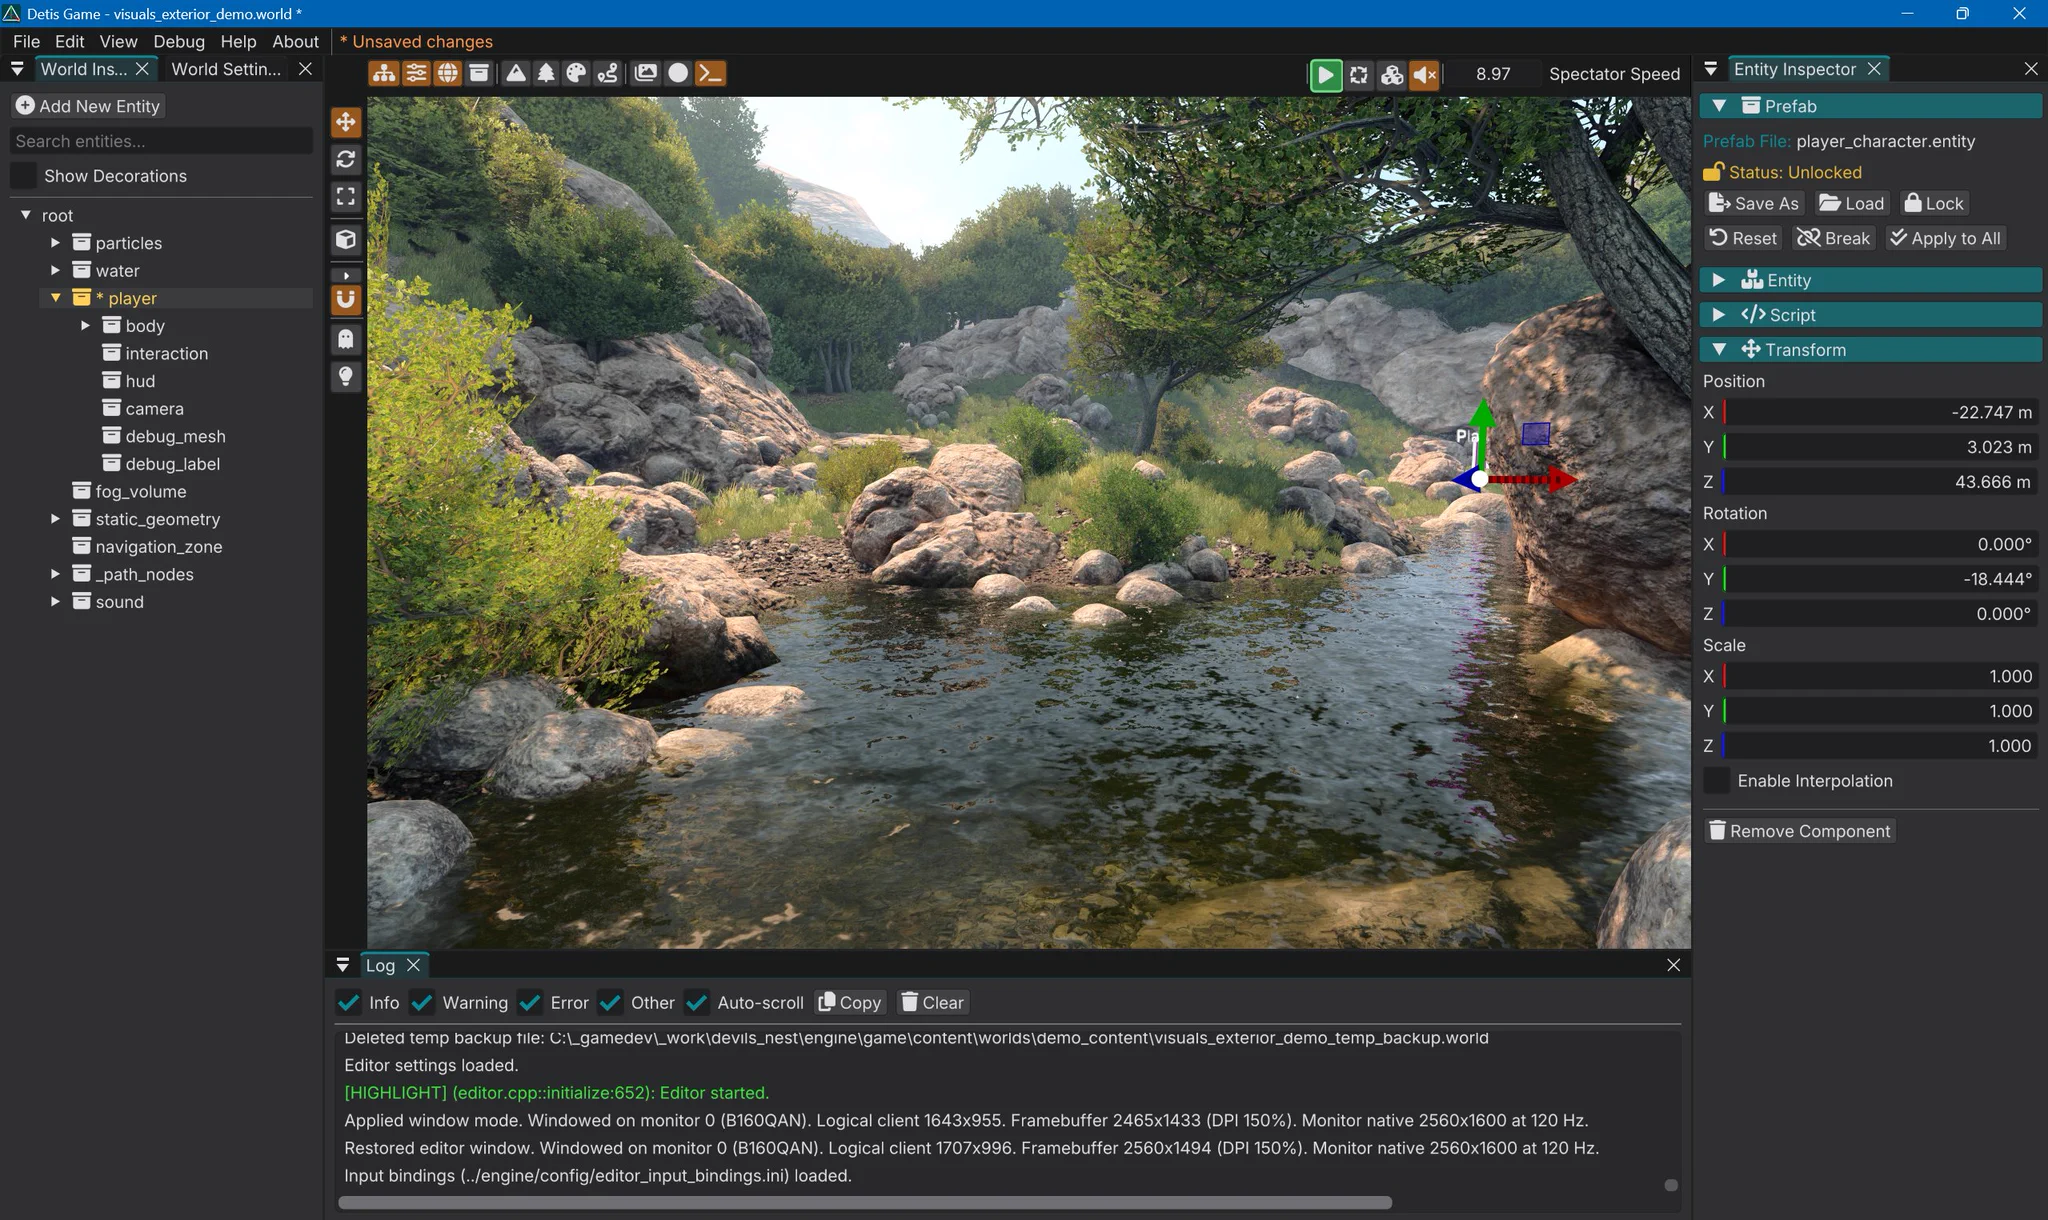Select the mountain terrain tool

(x=516, y=73)
